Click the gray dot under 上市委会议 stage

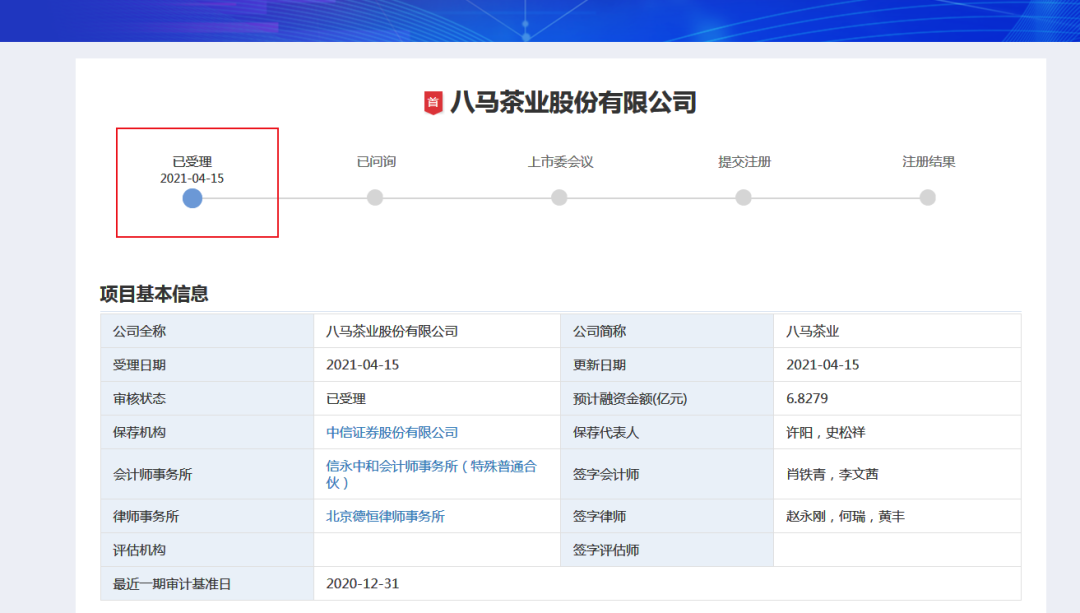click(x=559, y=198)
